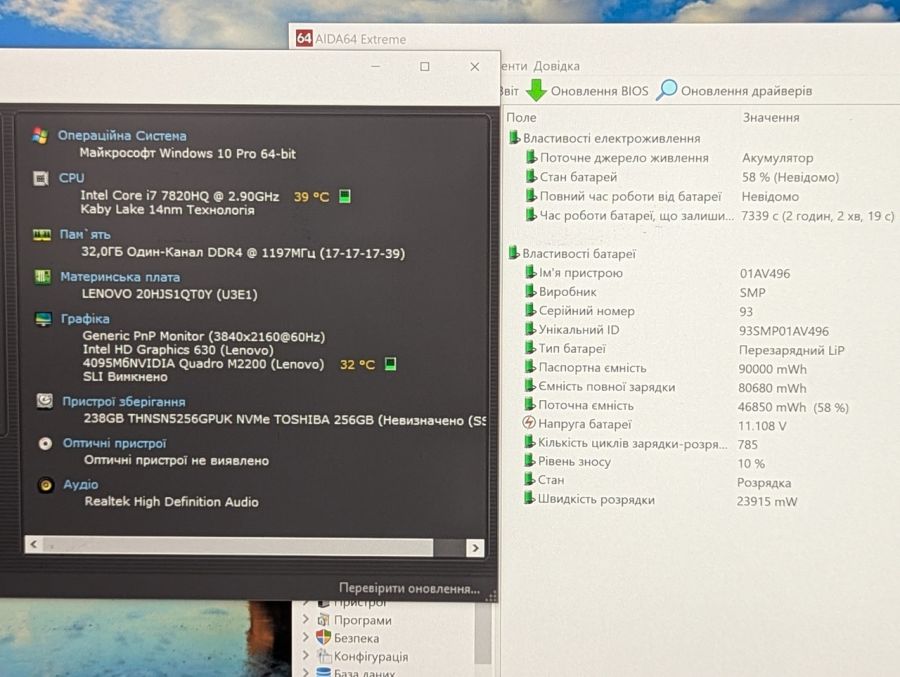Image resolution: width=900 pixels, height=677 pixels.
Task: Click the horizontal scrollbar left arrow
Action: pyautogui.click(x=34, y=544)
